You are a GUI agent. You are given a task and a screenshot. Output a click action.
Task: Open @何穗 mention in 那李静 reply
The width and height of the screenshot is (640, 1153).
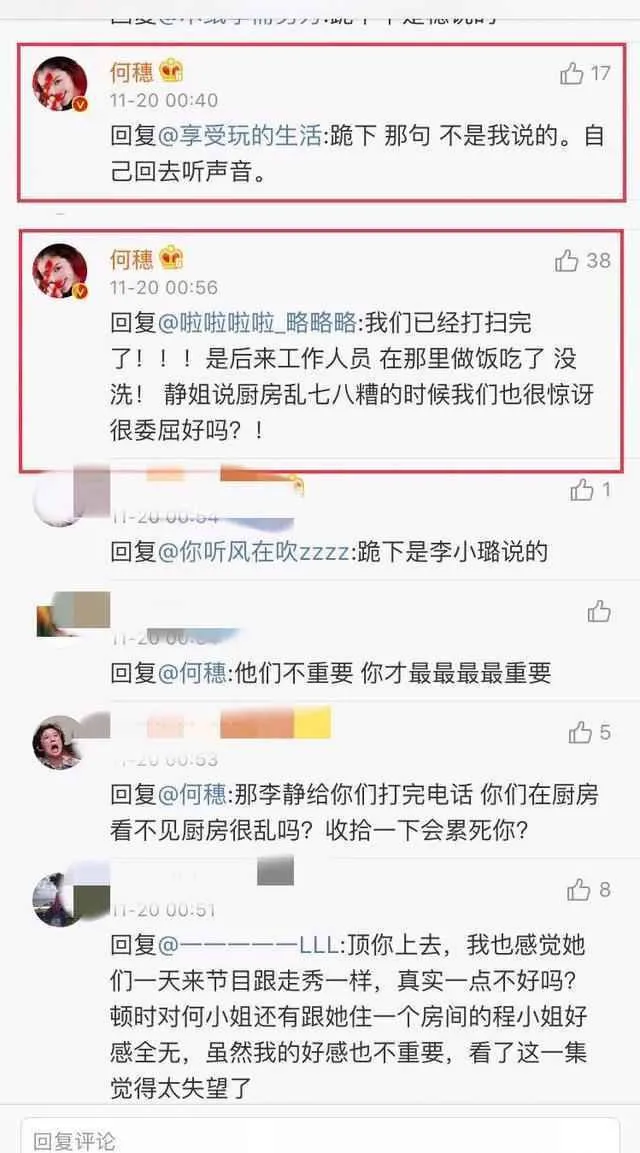point(191,795)
